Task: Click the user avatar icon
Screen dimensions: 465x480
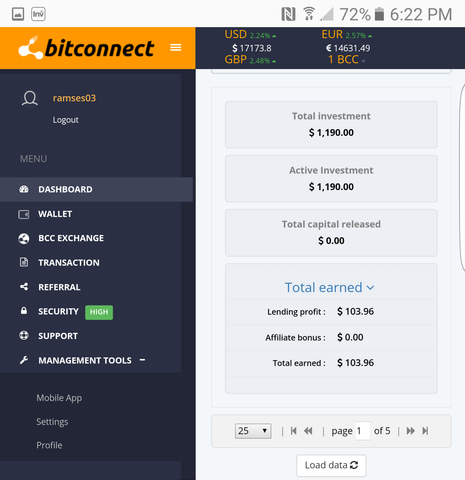Action: 30,98
